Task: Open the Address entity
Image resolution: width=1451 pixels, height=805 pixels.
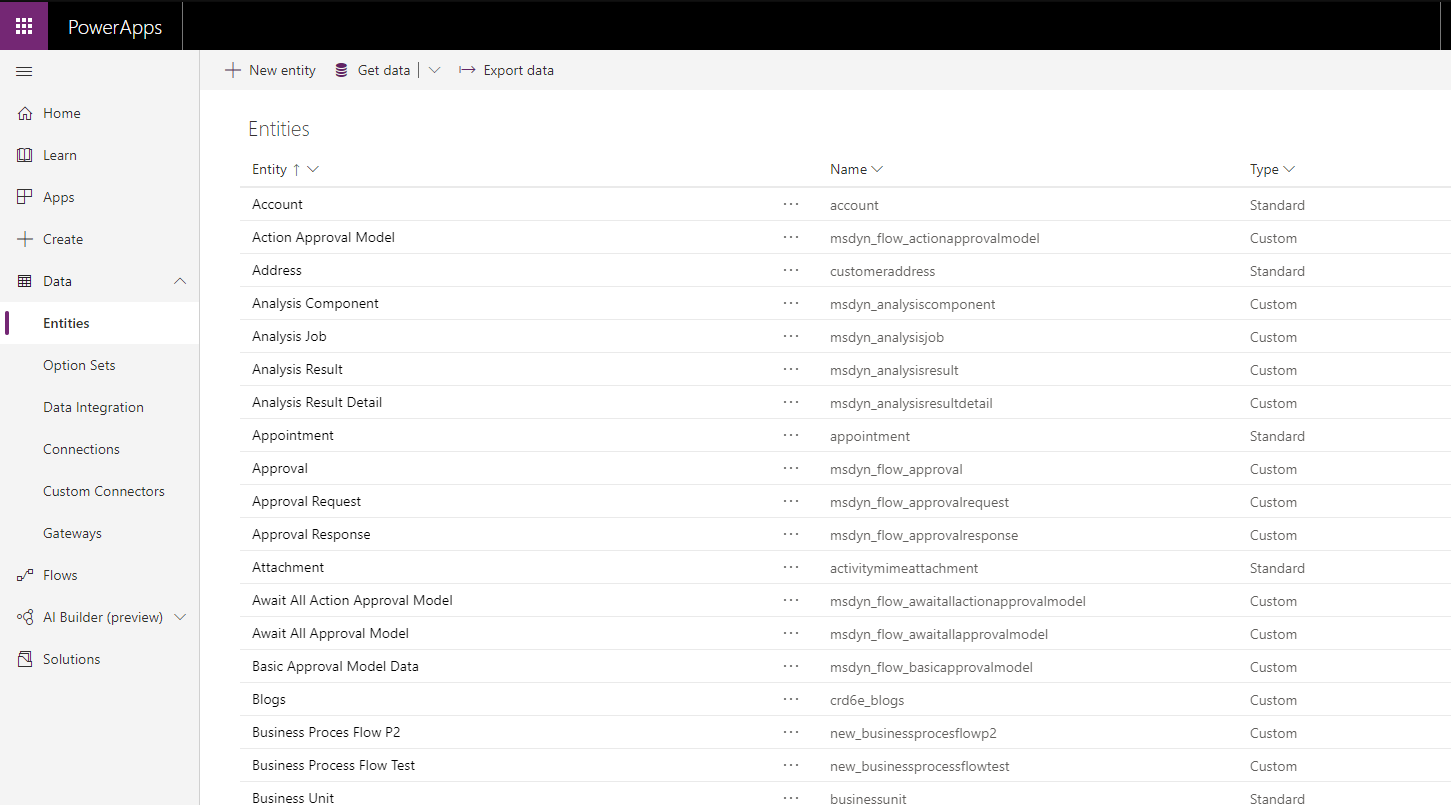Action: click(x=277, y=271)
